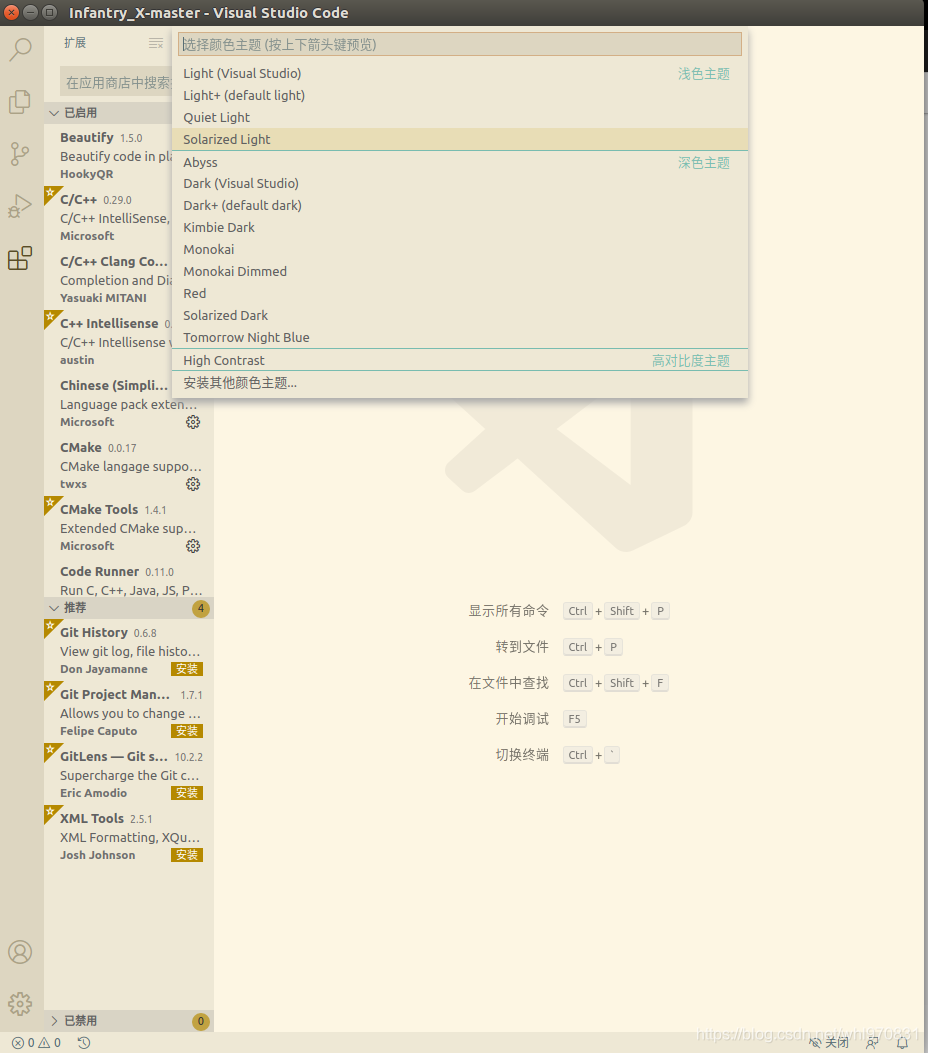
Task: Click the history clock icon in status bar
Action: (x=84, y=1043)
